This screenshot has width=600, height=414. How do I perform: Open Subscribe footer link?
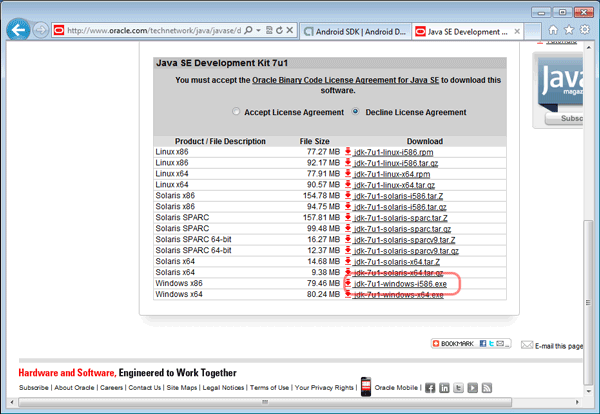point(34,388)
